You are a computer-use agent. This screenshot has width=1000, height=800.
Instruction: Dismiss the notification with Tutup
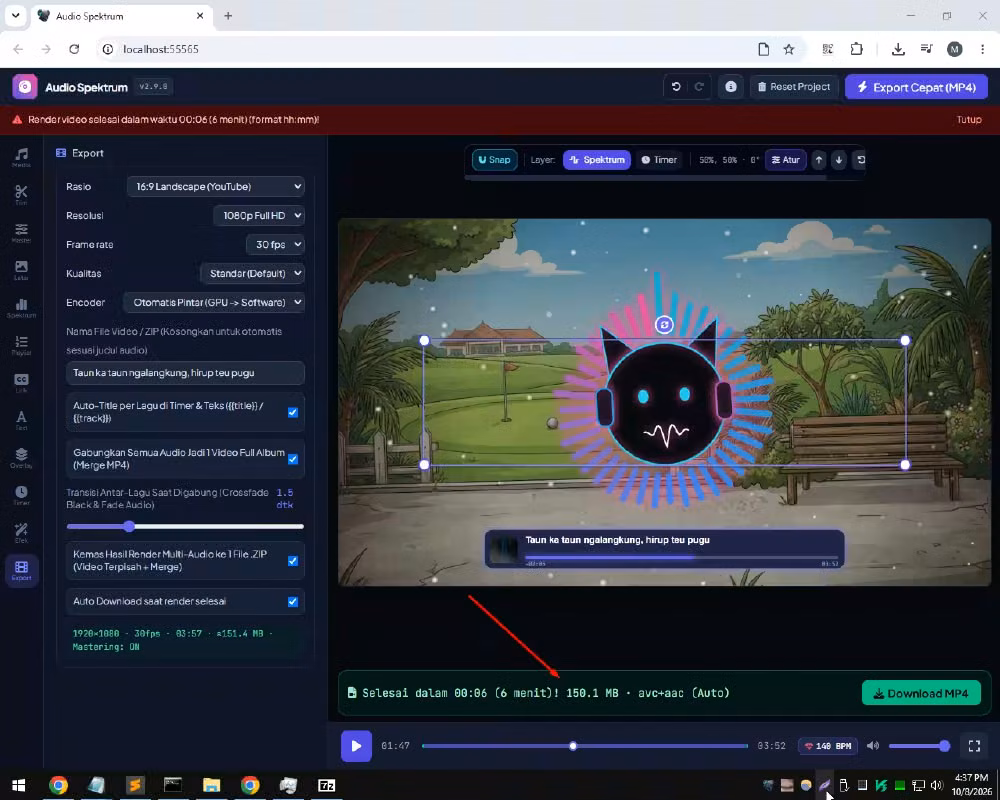pos(969,119)
